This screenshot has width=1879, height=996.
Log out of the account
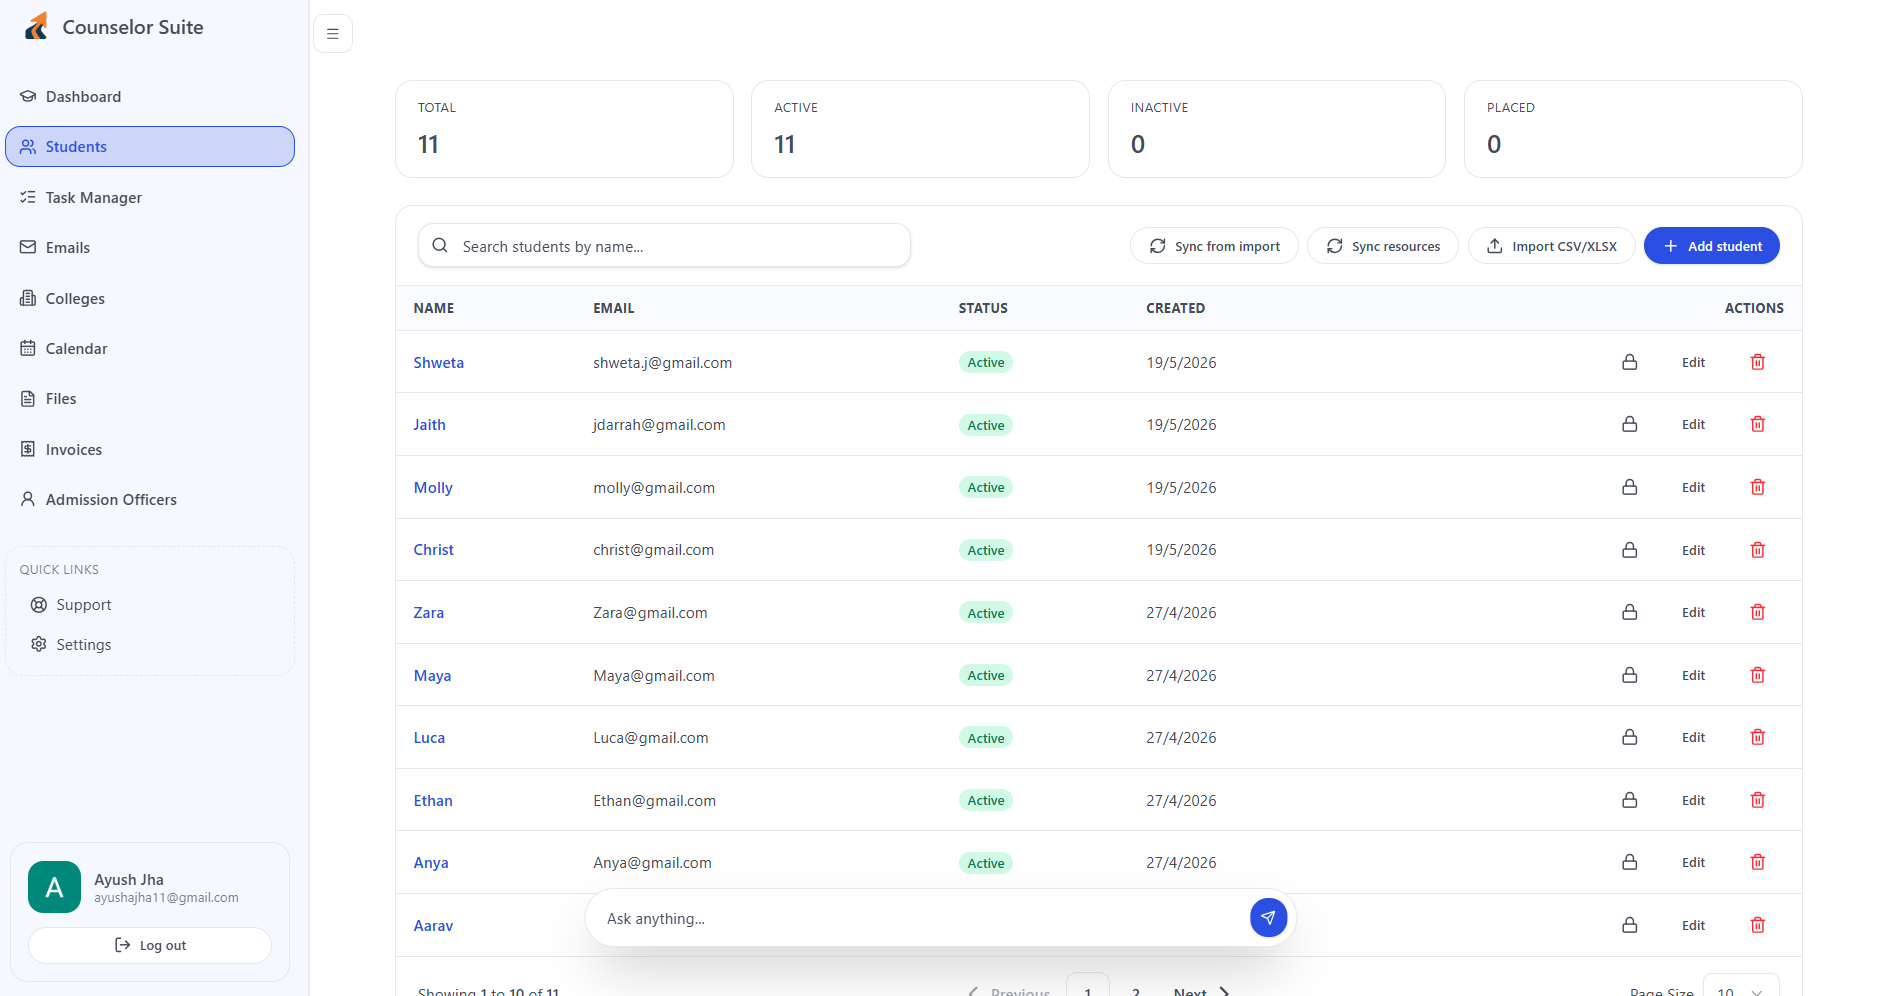click(150, 945)
